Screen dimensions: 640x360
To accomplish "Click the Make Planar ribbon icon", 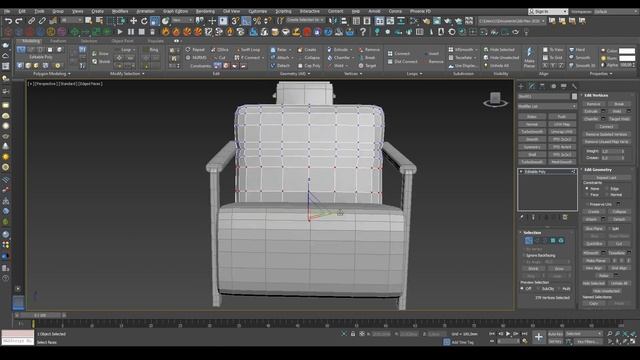I will pyautogui.click(x=529, y=58).
